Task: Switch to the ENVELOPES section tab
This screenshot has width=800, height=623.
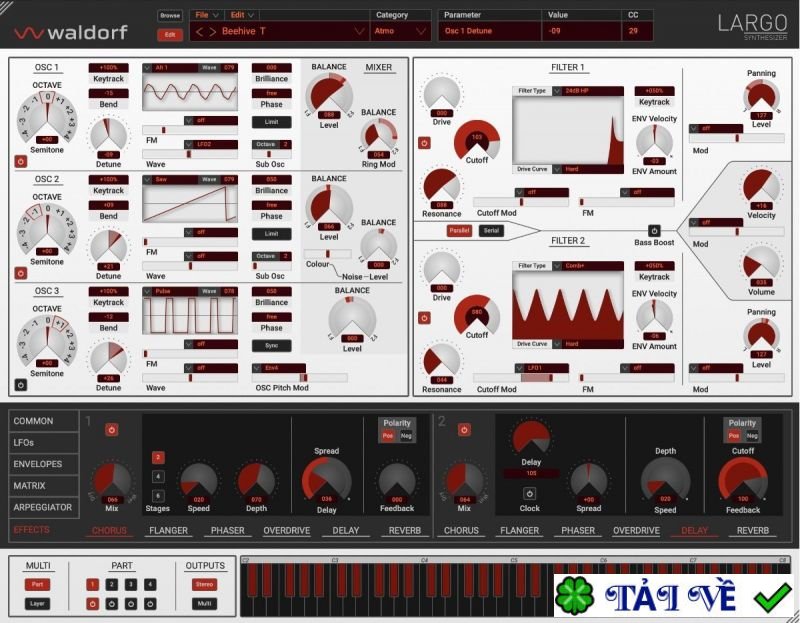Action: (x=38, y=464)
